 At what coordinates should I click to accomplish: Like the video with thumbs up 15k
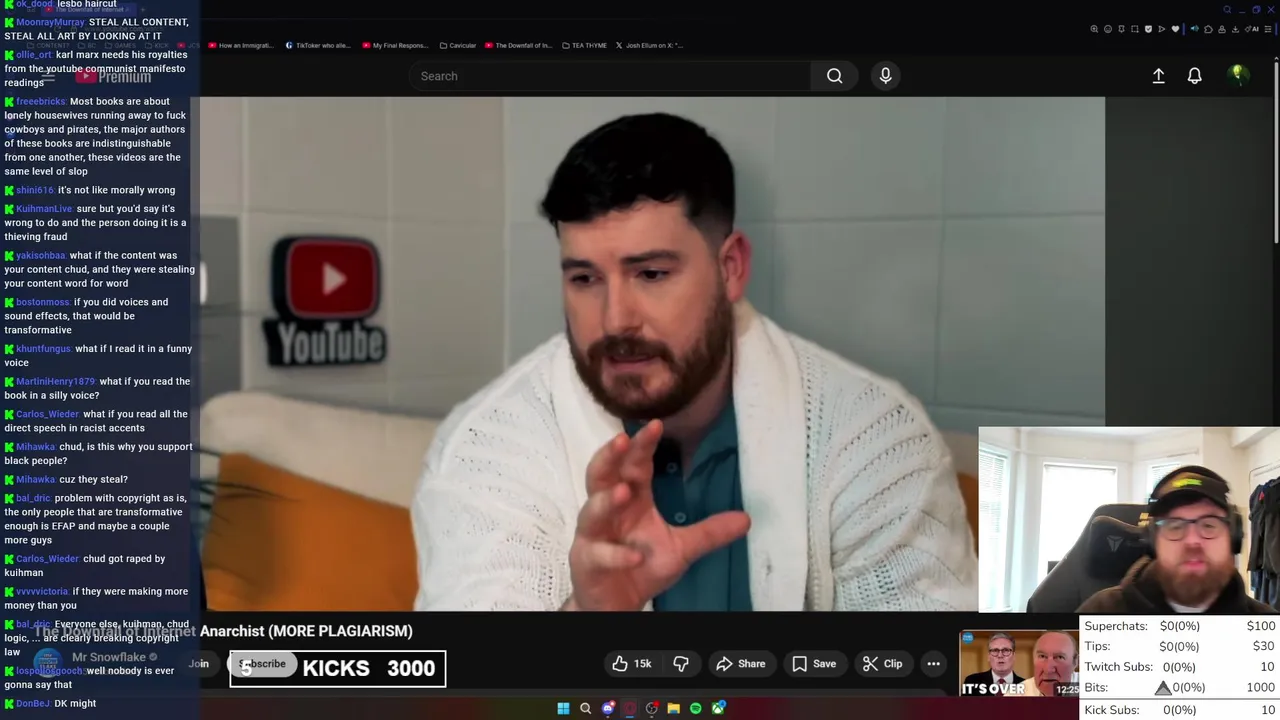tap(631, 664)
